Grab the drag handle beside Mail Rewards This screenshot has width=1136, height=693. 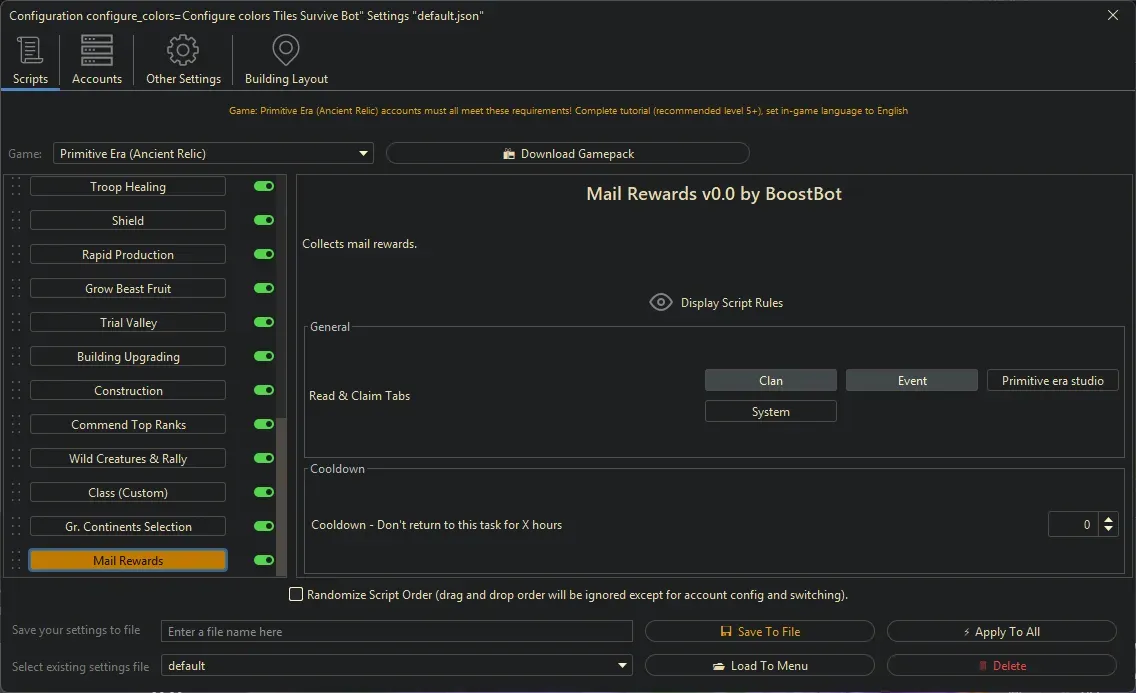coord(15,560)
